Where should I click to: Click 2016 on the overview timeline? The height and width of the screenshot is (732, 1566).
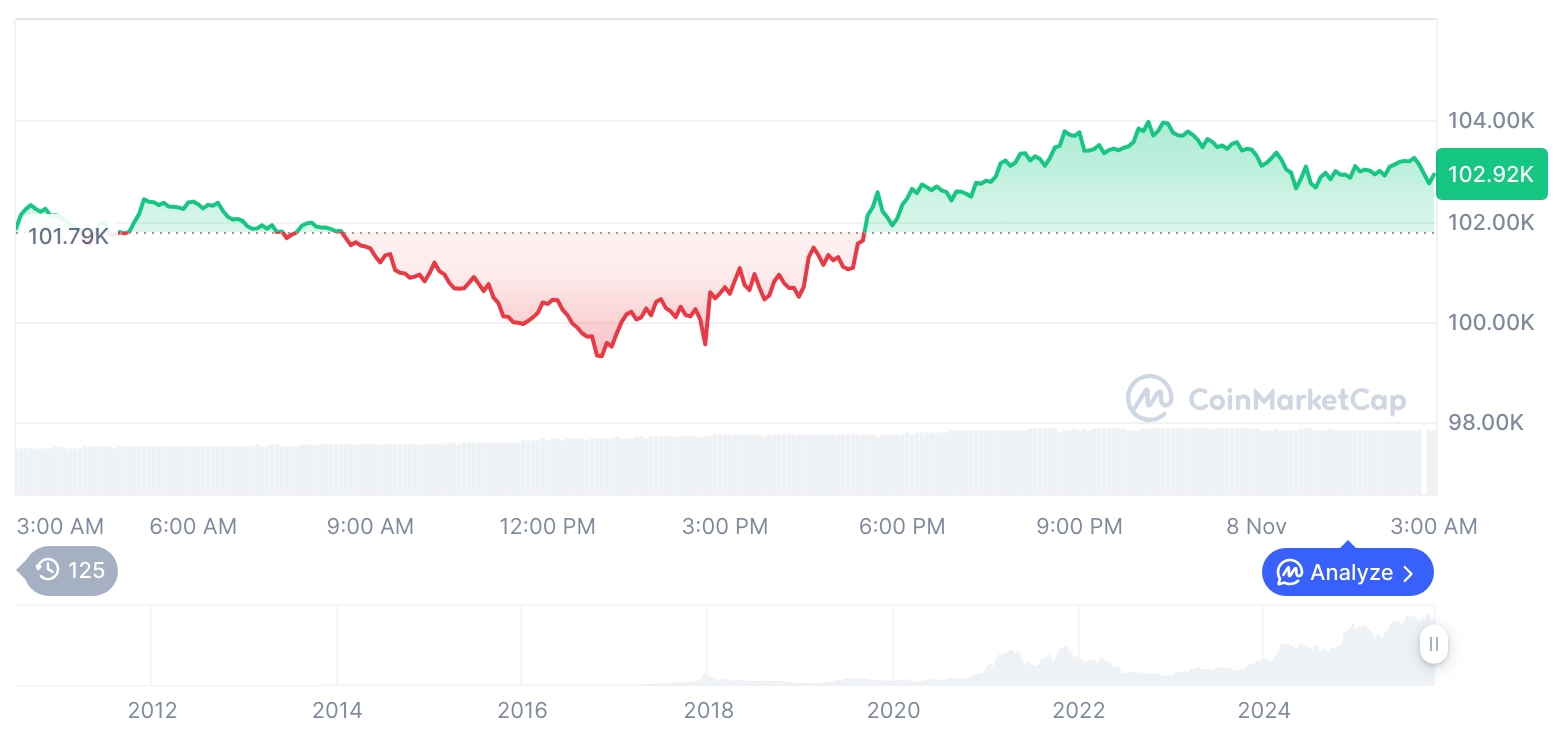522,711
